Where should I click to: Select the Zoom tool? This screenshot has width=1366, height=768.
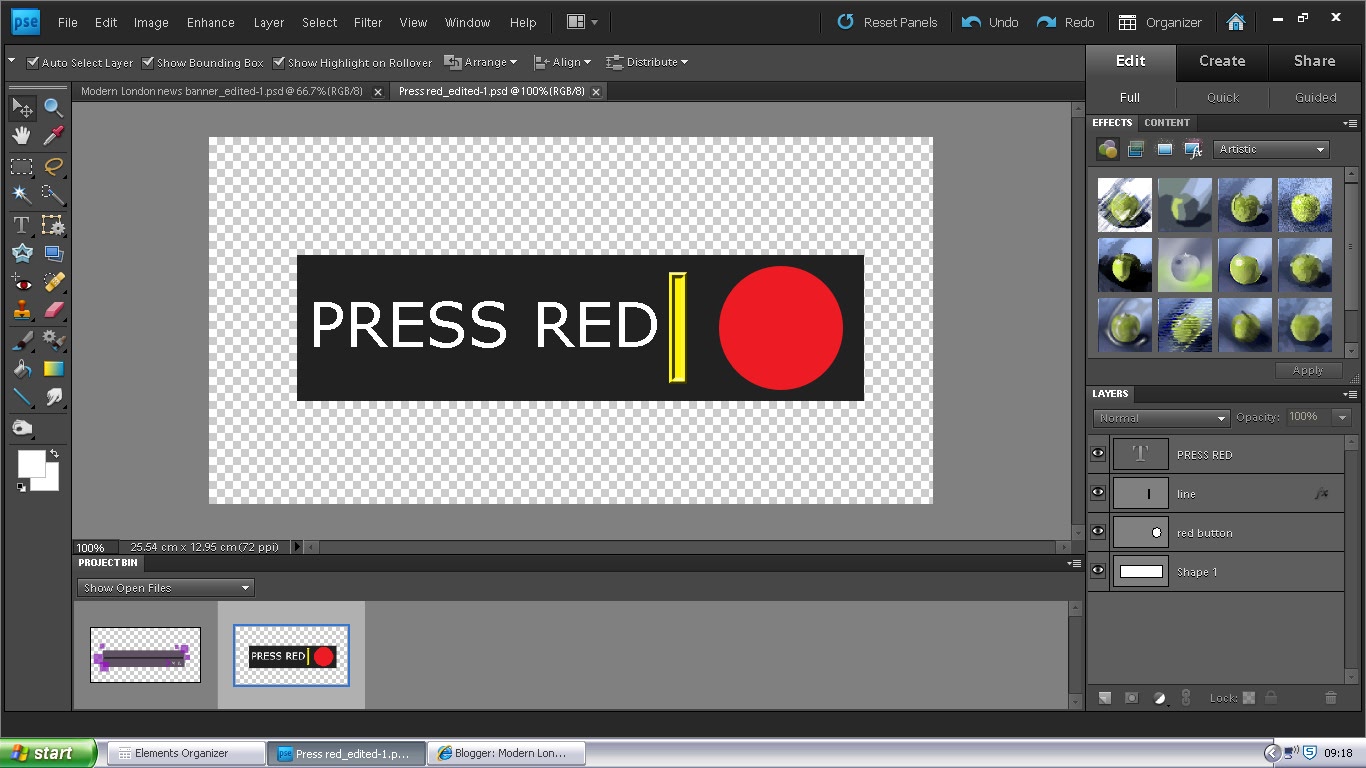pos(54,108)
